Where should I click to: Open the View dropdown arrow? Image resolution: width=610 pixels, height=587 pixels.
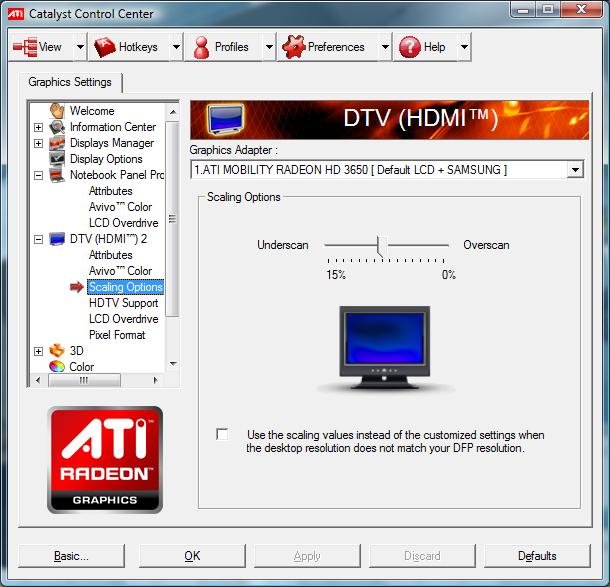pos(80,47)
